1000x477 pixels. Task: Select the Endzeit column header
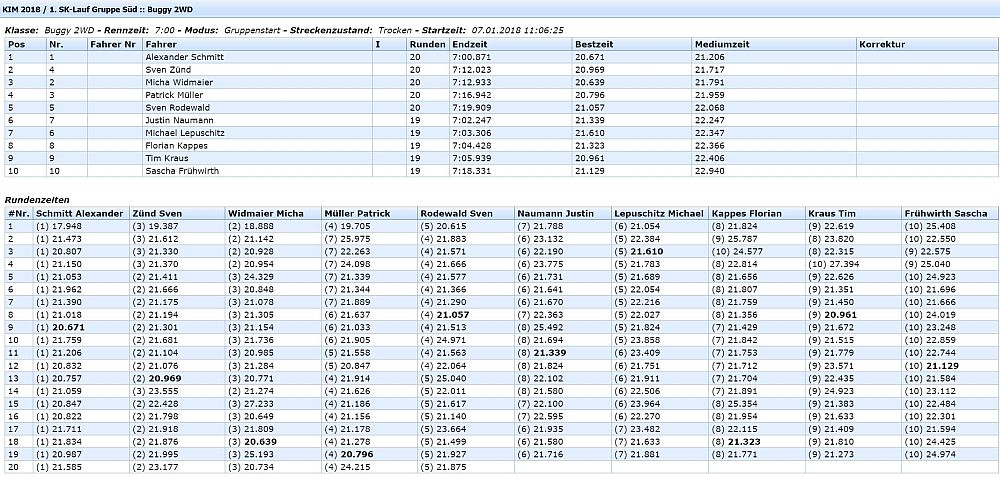coord(470,45)
